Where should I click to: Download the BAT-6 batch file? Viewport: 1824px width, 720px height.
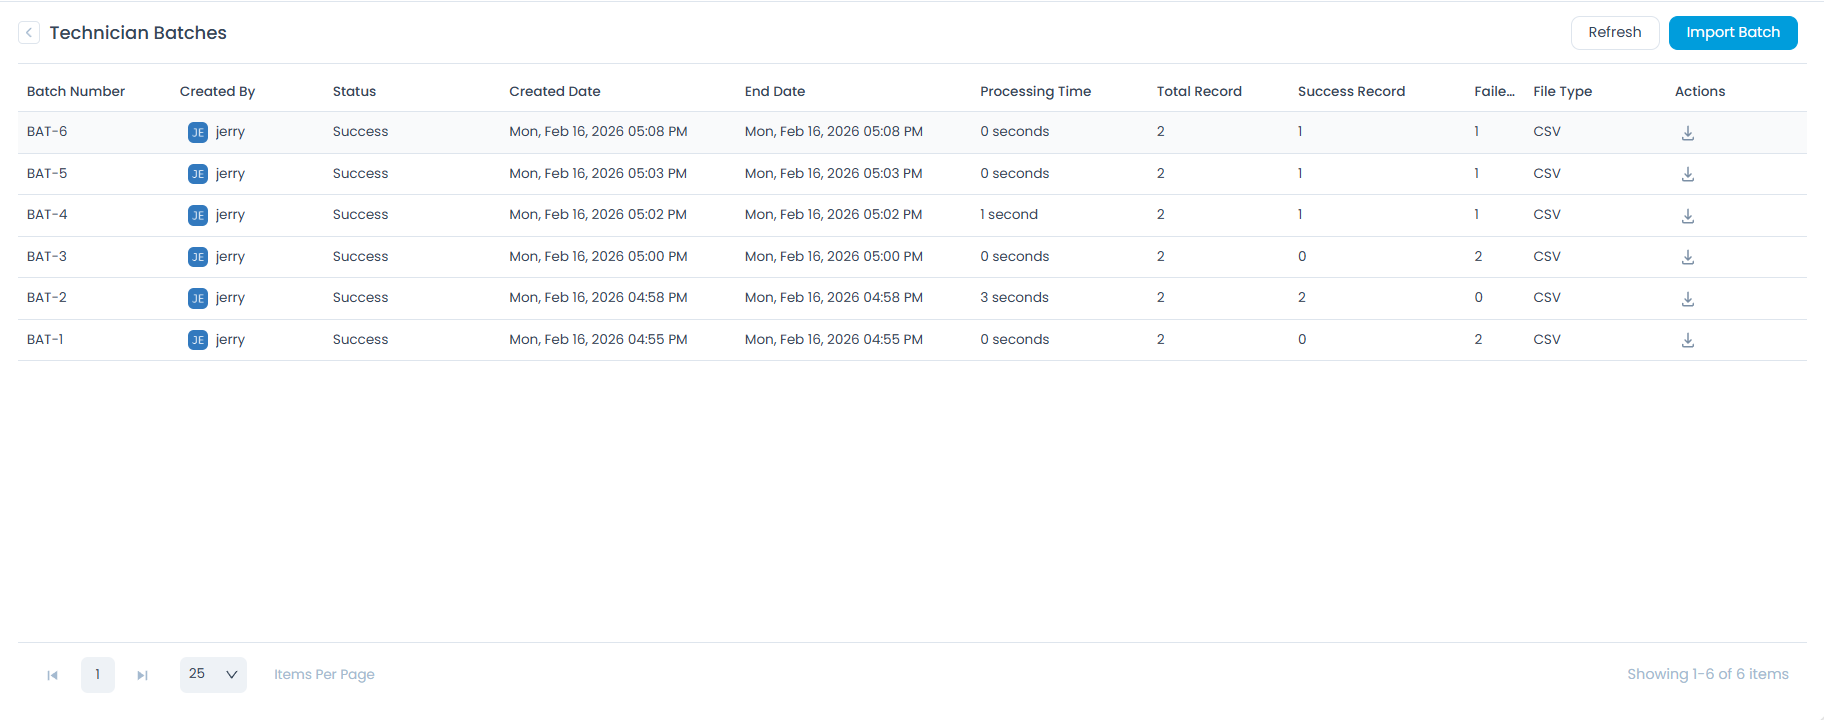pos(1688,133)
